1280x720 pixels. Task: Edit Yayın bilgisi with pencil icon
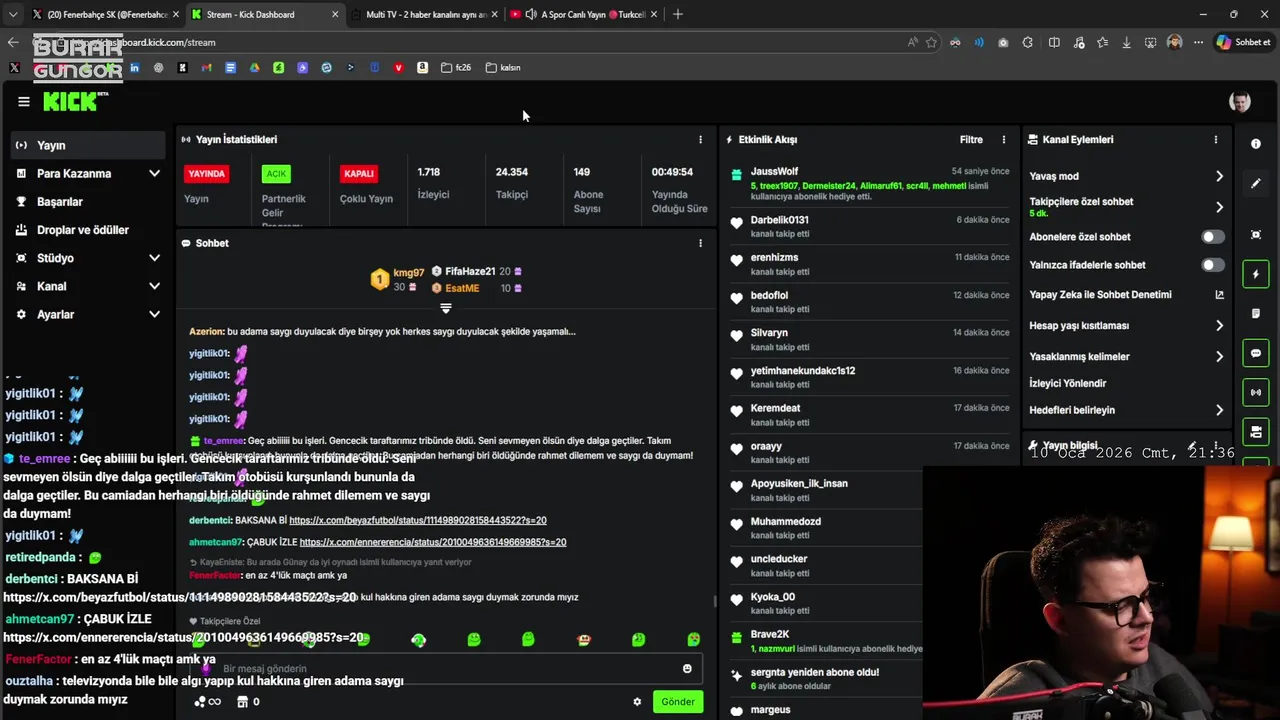(1192, 446)
